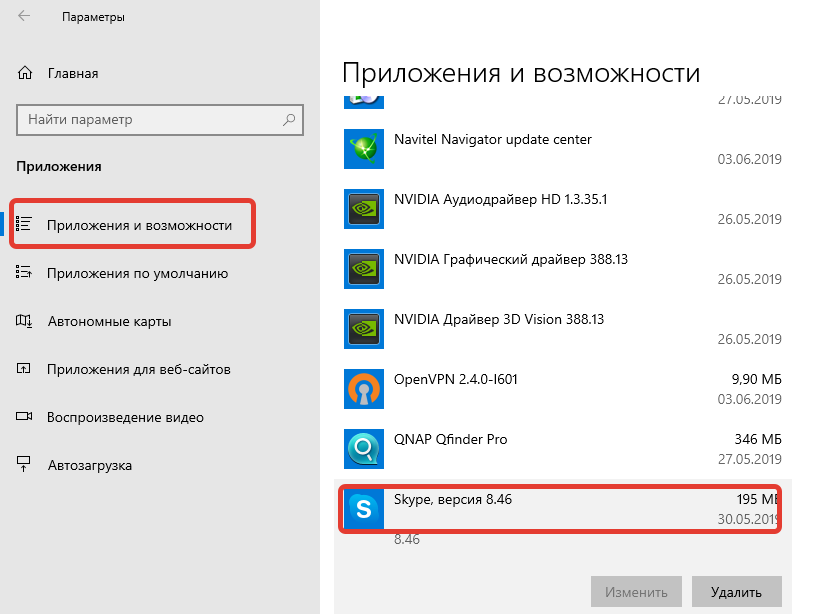Screen dimensions: 814x614
Task: Select Приложения и возможности list icon
Action: (x=23, y=224)
